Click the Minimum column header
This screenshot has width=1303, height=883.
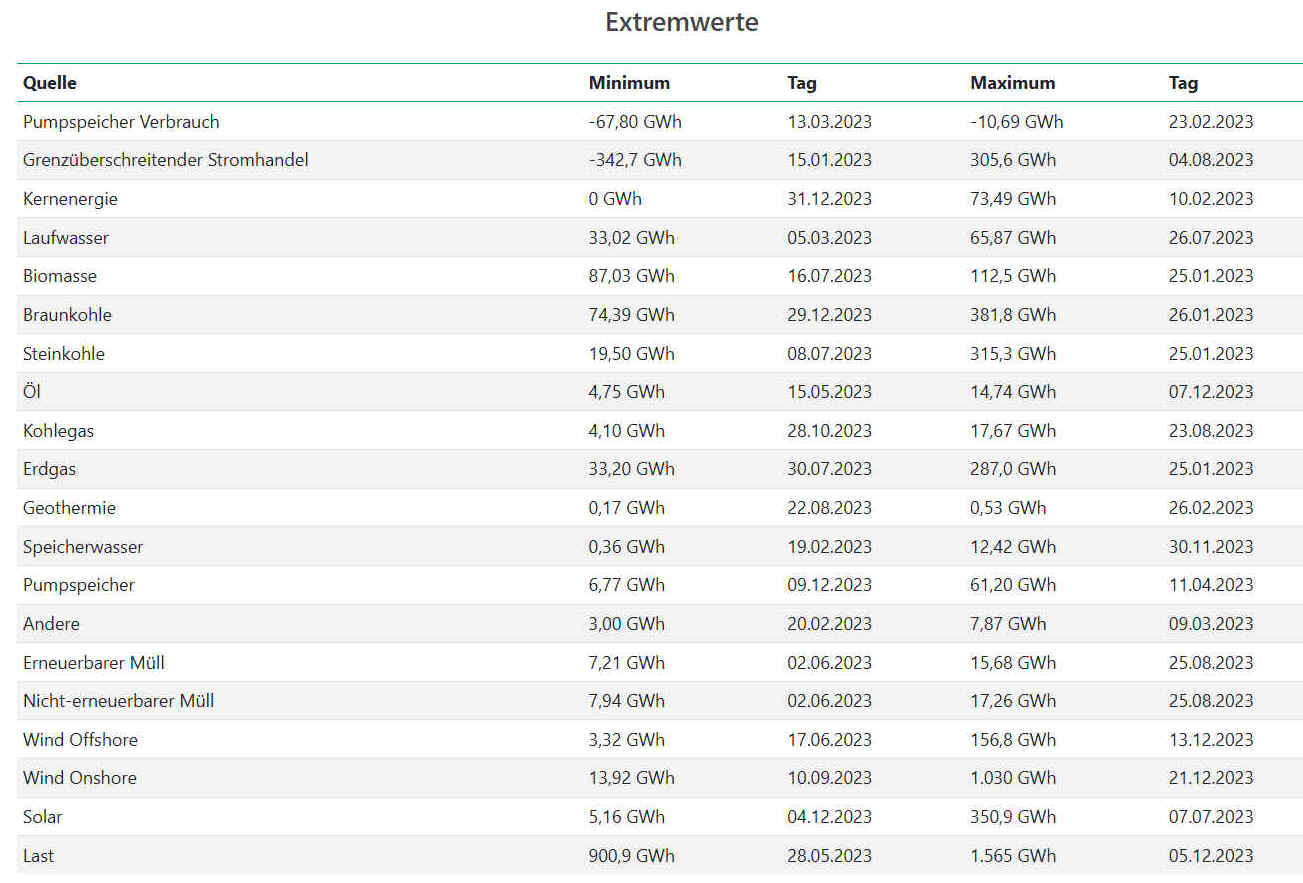pos(629,83)
